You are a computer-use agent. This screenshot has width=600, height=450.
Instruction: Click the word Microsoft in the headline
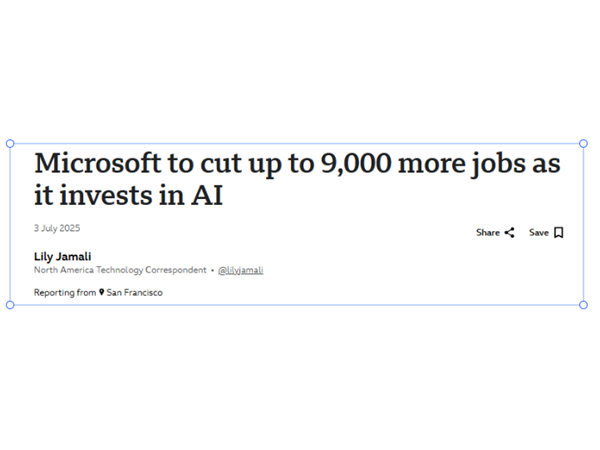pos(98,163)
